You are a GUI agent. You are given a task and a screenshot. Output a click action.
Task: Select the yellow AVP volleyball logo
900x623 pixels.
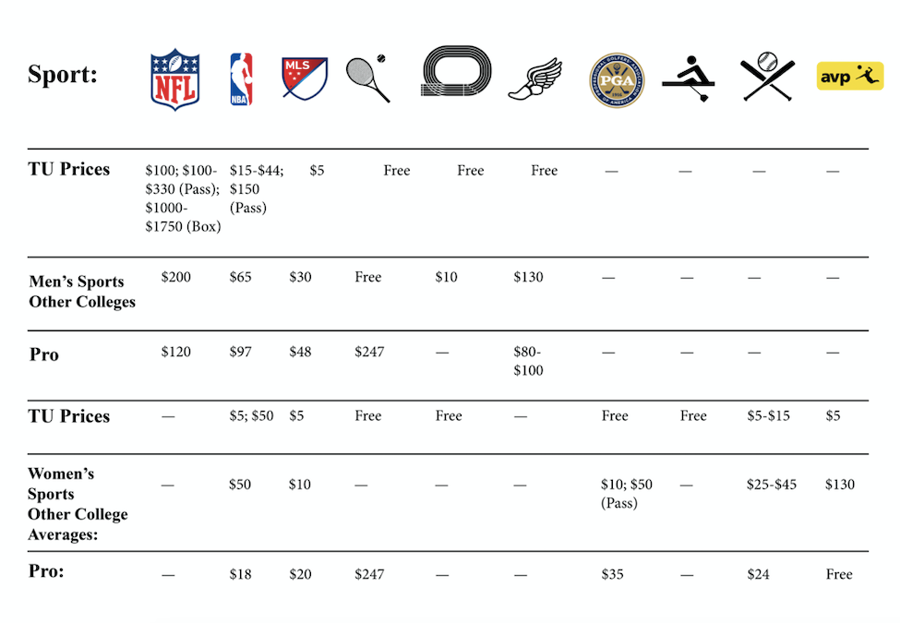(x=850, y=76)
